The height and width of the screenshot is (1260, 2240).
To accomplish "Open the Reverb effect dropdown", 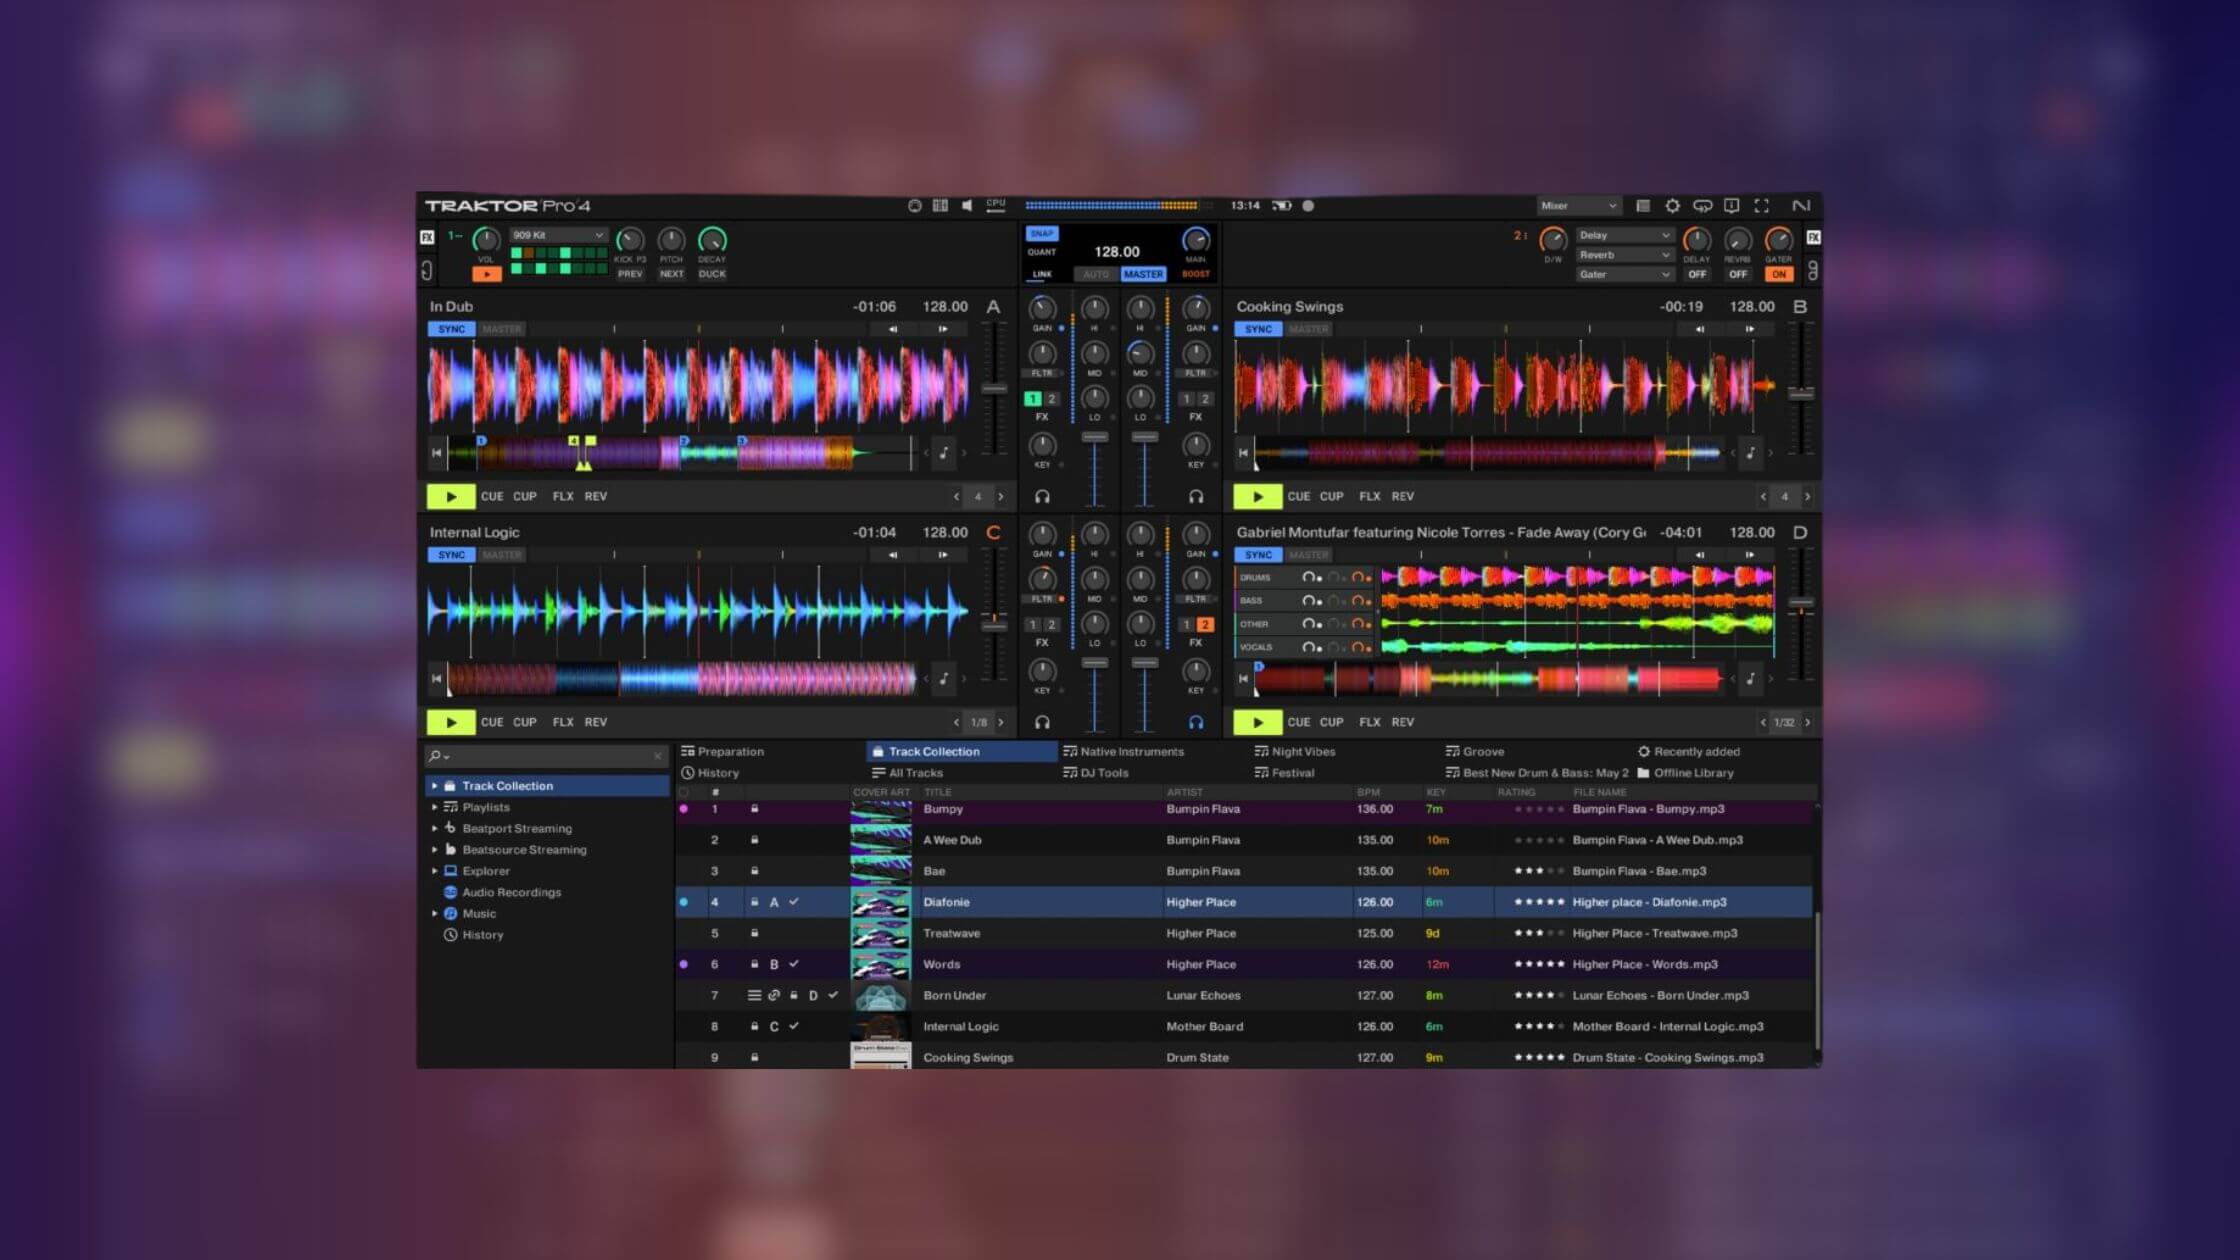I will click(1624, 255).
